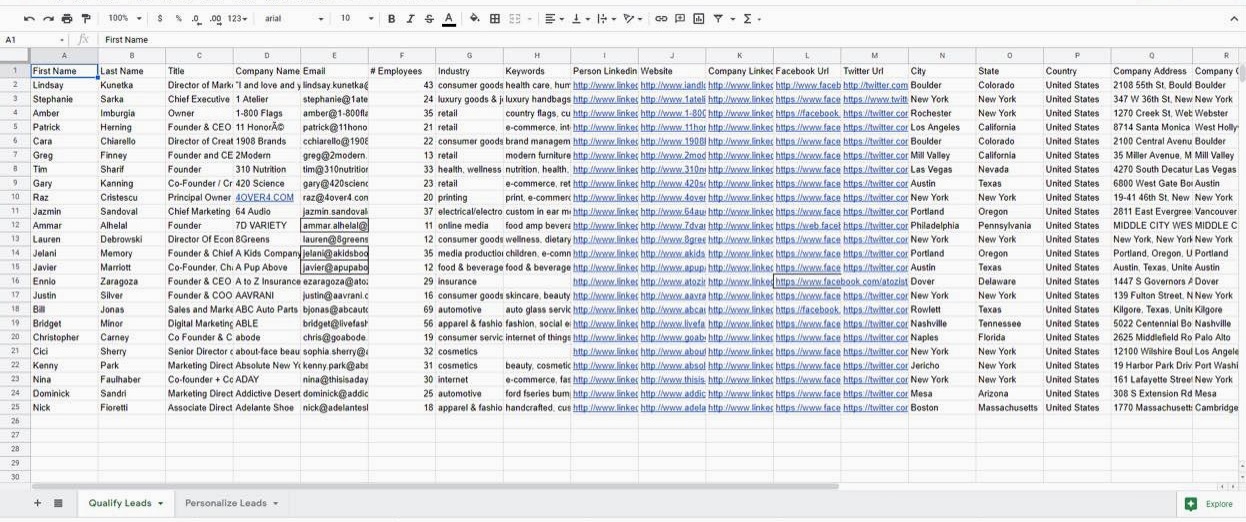1246x522 pixels.
Task: Open the zoom 100% dropdown
Action: coord(124,19)
